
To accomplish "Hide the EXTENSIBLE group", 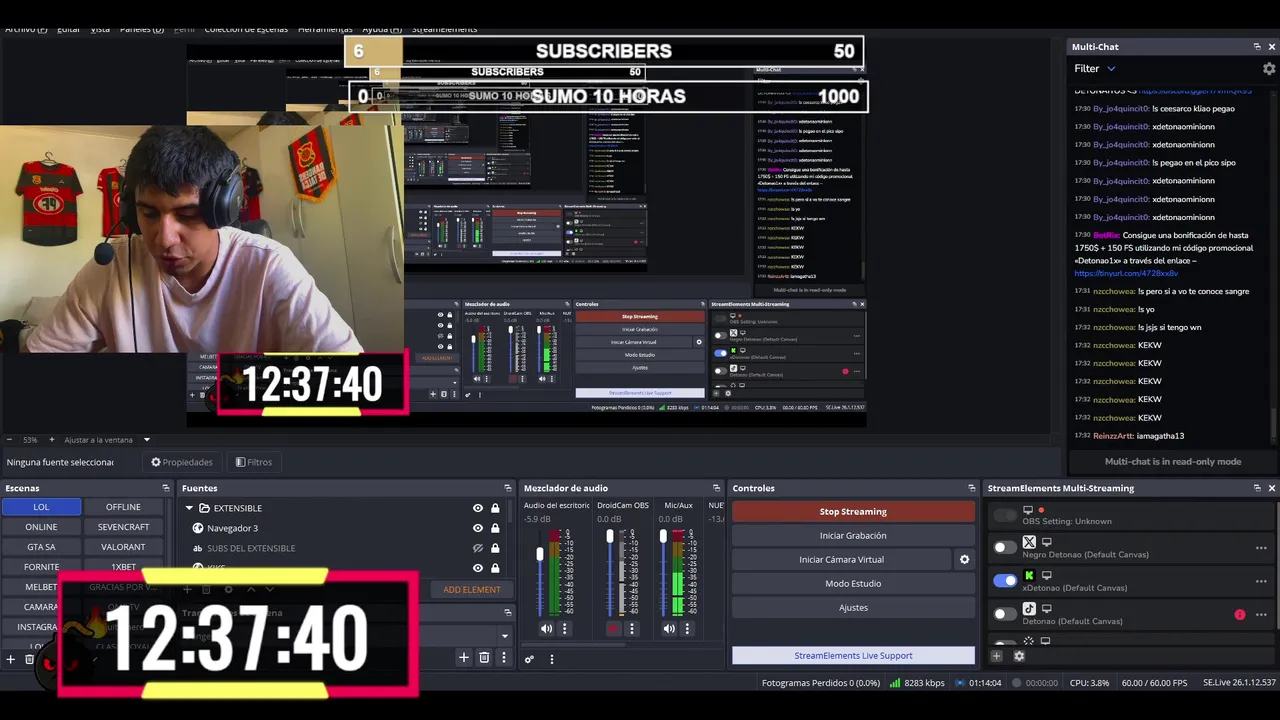I will (478, 508).
